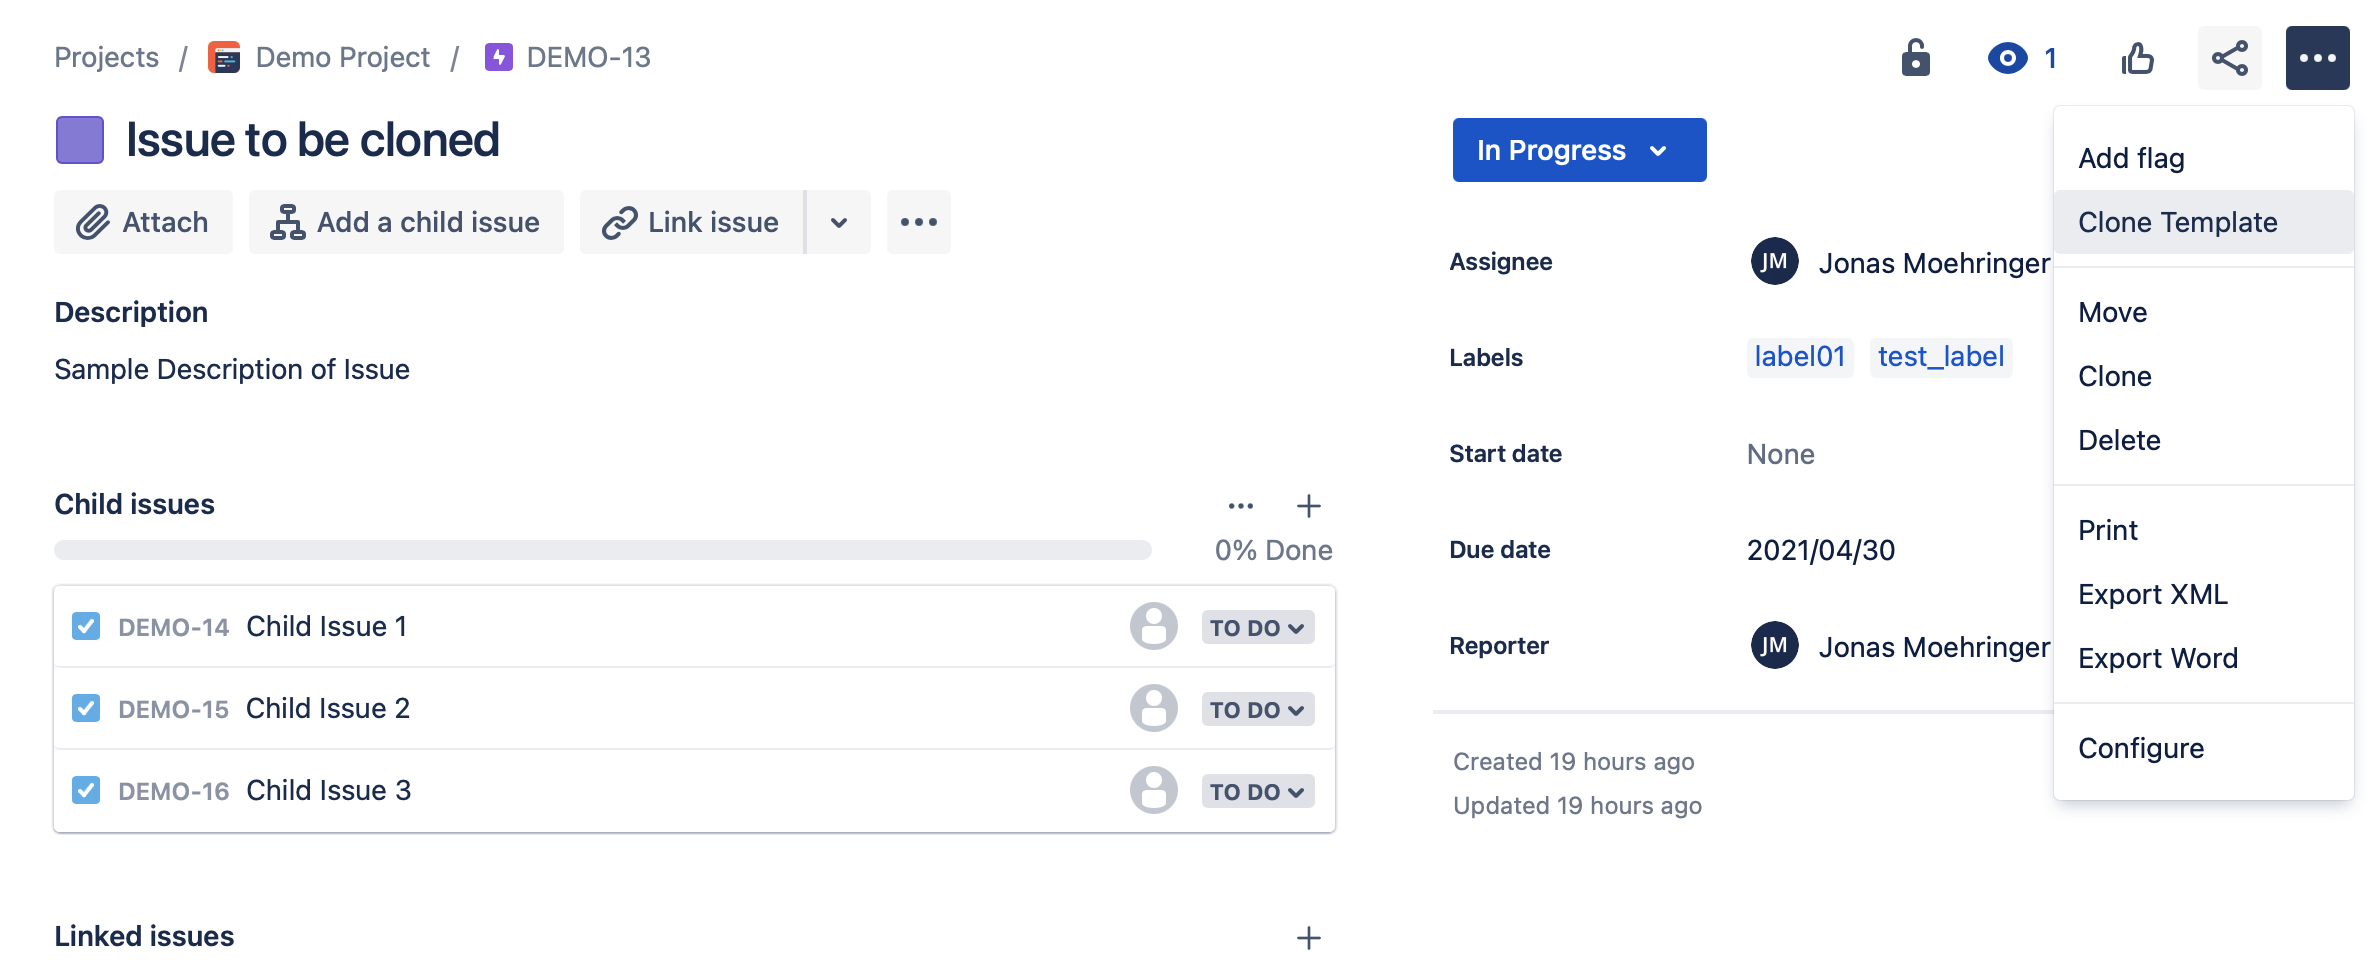Click the Attach button
Image resolution: width=2370 pixels, height=976 pixels.
click(x=143, y=222)
